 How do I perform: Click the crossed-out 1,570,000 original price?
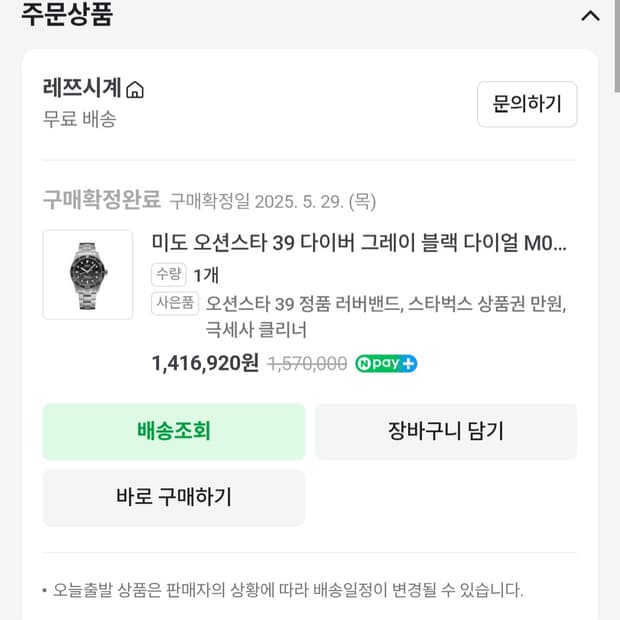click(307, 364)
